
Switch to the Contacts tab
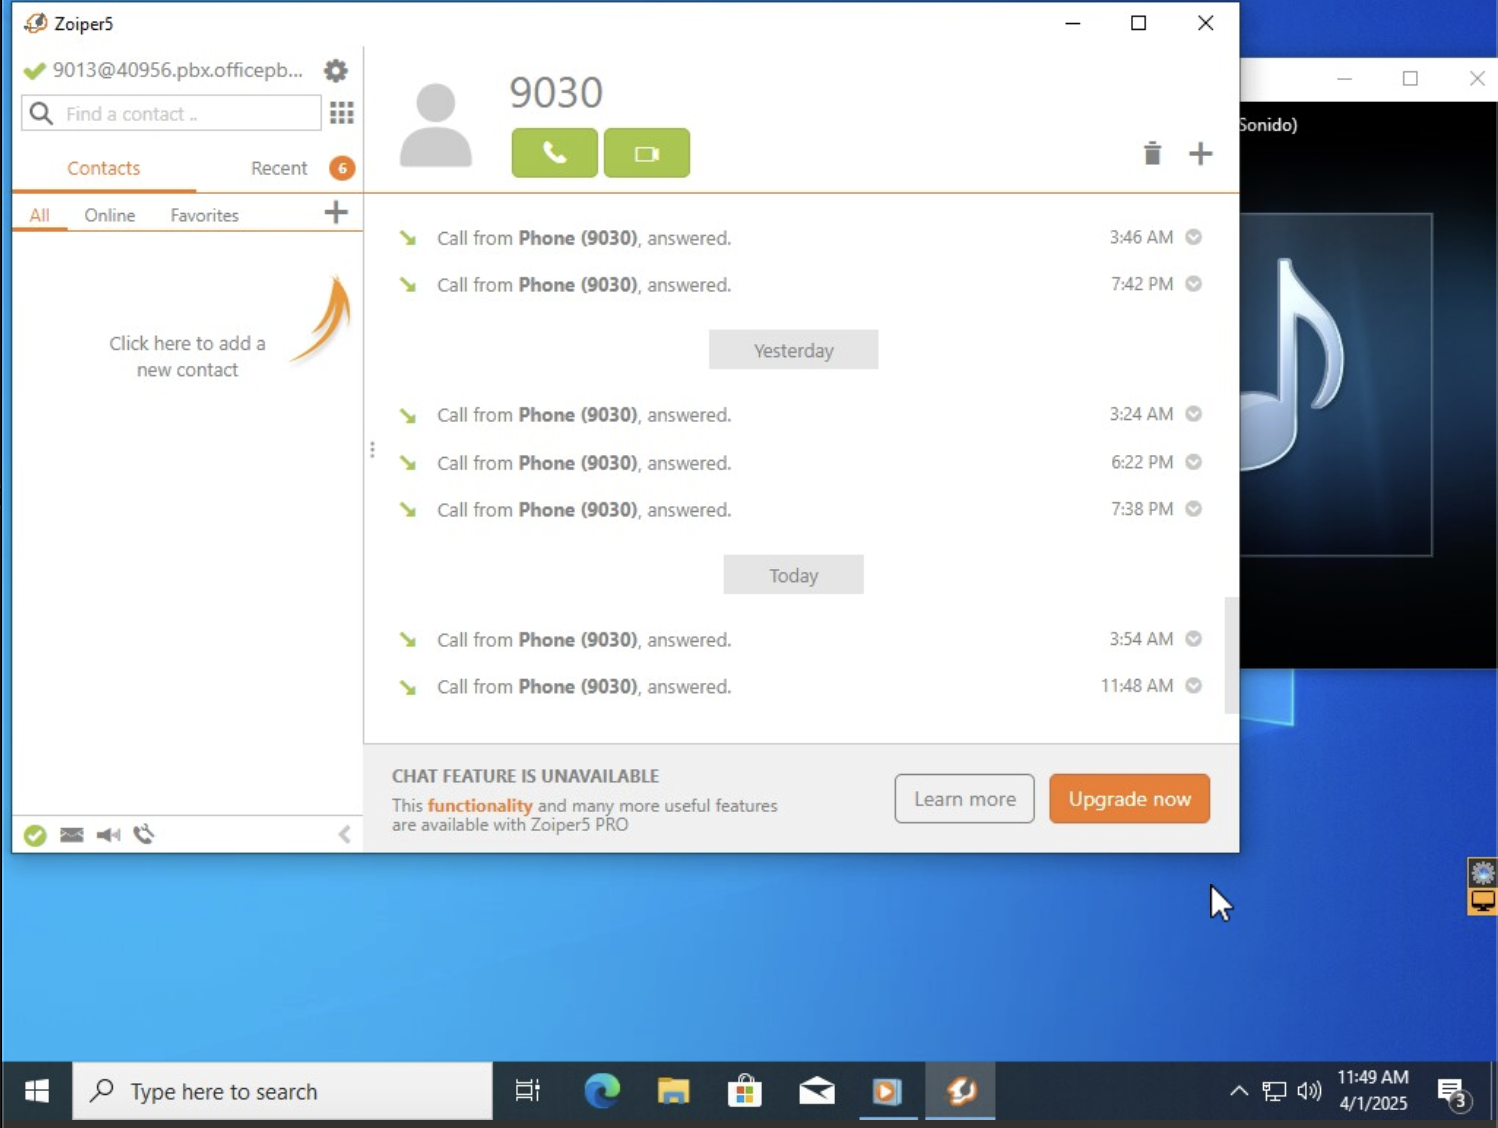[x=104, y=168]
